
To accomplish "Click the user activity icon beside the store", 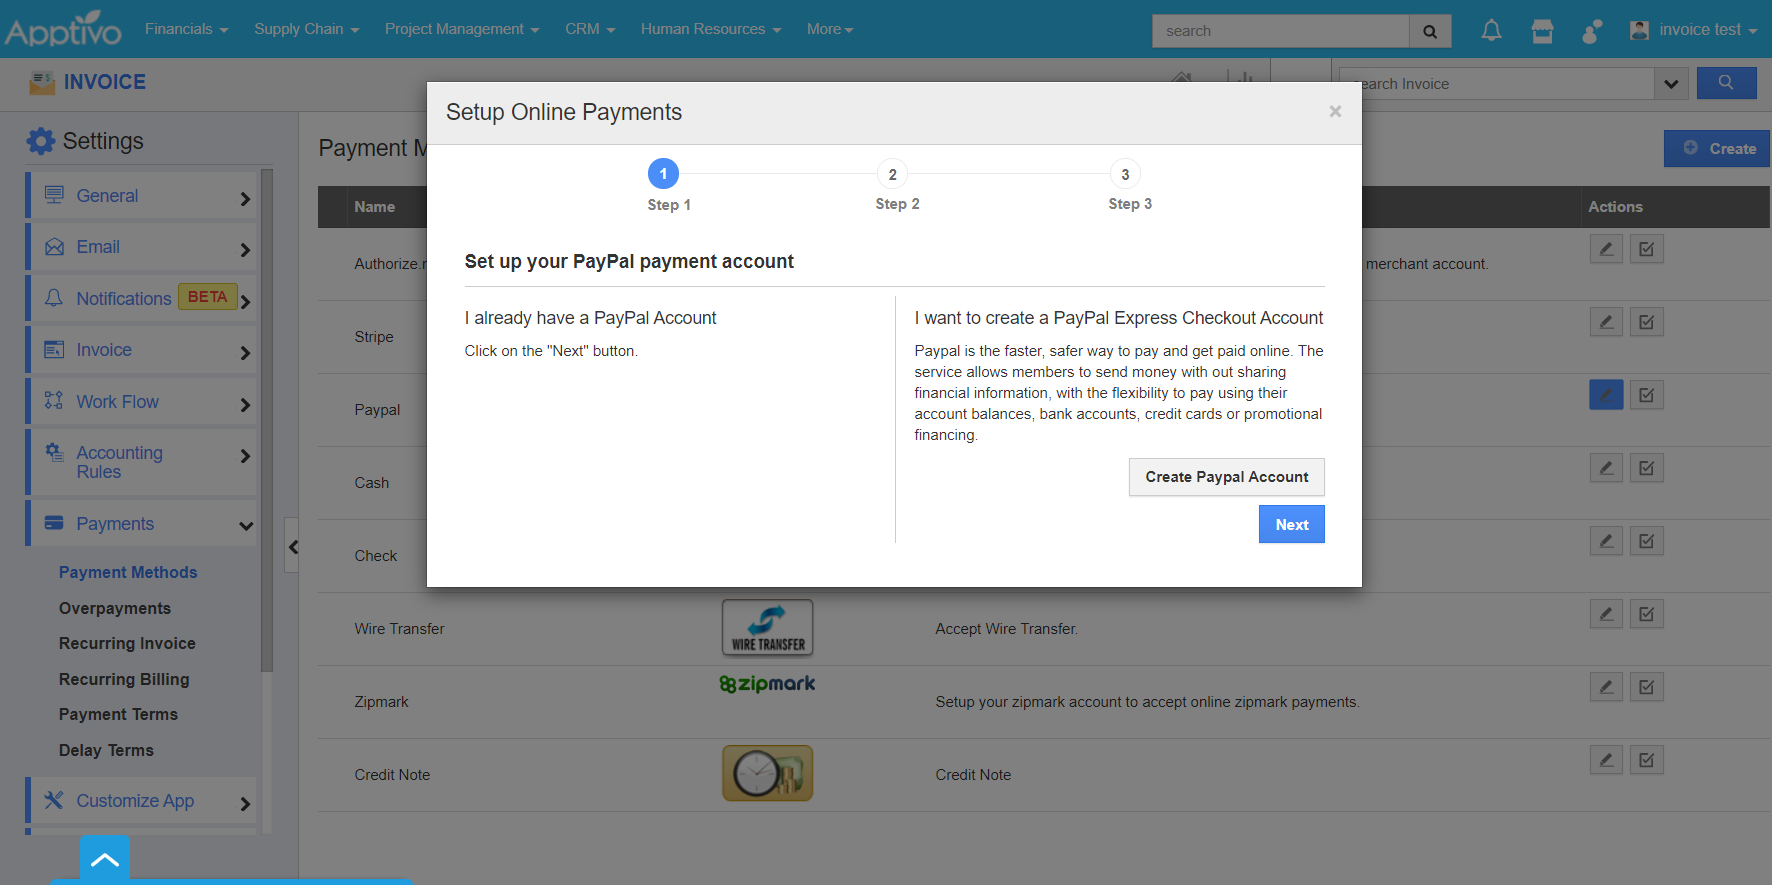I will pos(1592,31).
